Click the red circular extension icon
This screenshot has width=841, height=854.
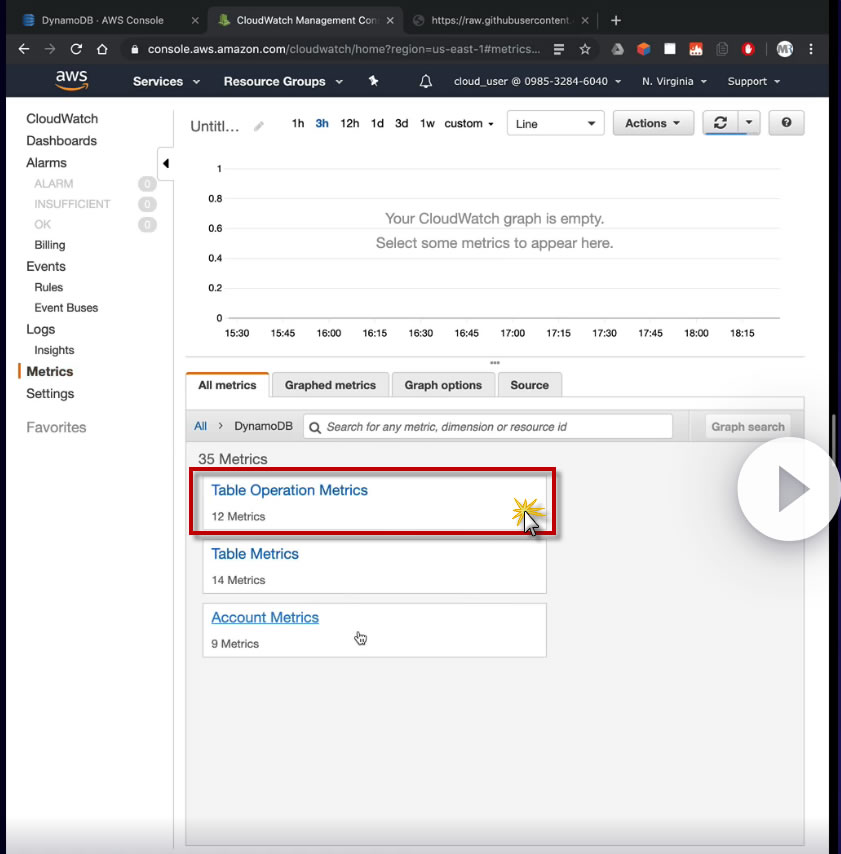pyautogui.click(x=748, y=50)
